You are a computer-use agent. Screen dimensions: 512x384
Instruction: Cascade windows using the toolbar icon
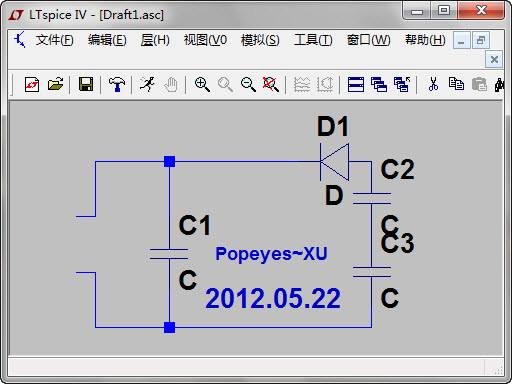[379, 84]
